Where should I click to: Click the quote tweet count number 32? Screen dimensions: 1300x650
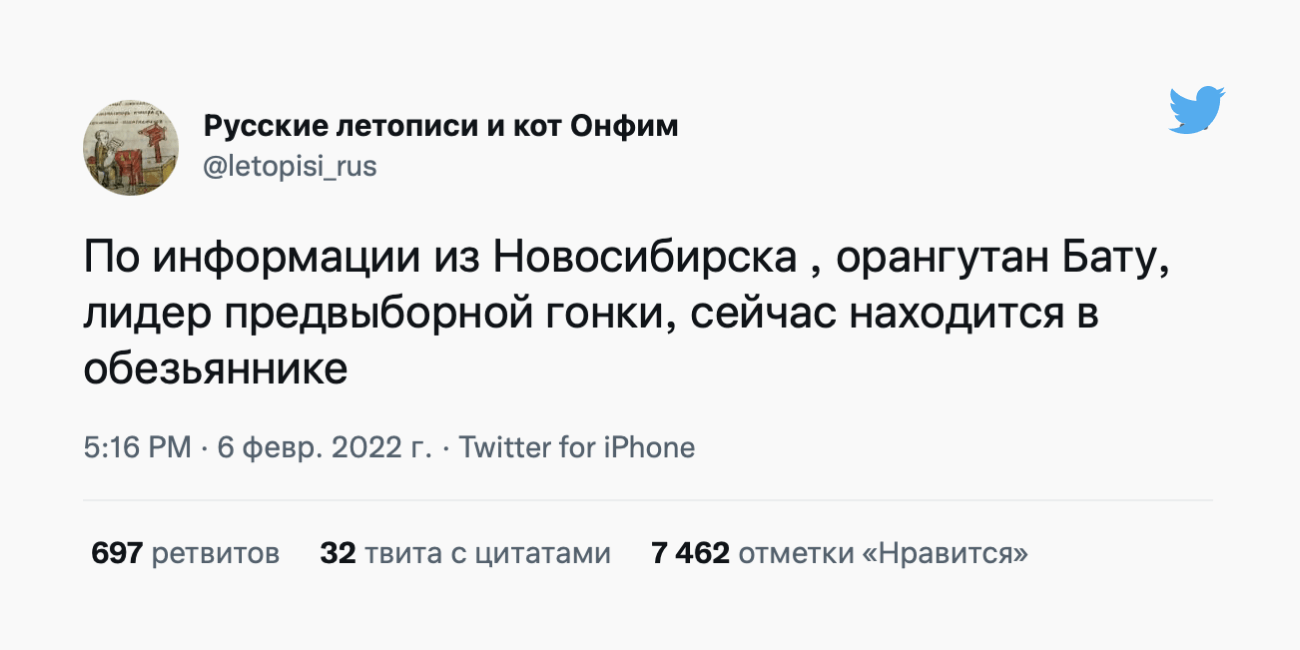(x=338, y=553)
